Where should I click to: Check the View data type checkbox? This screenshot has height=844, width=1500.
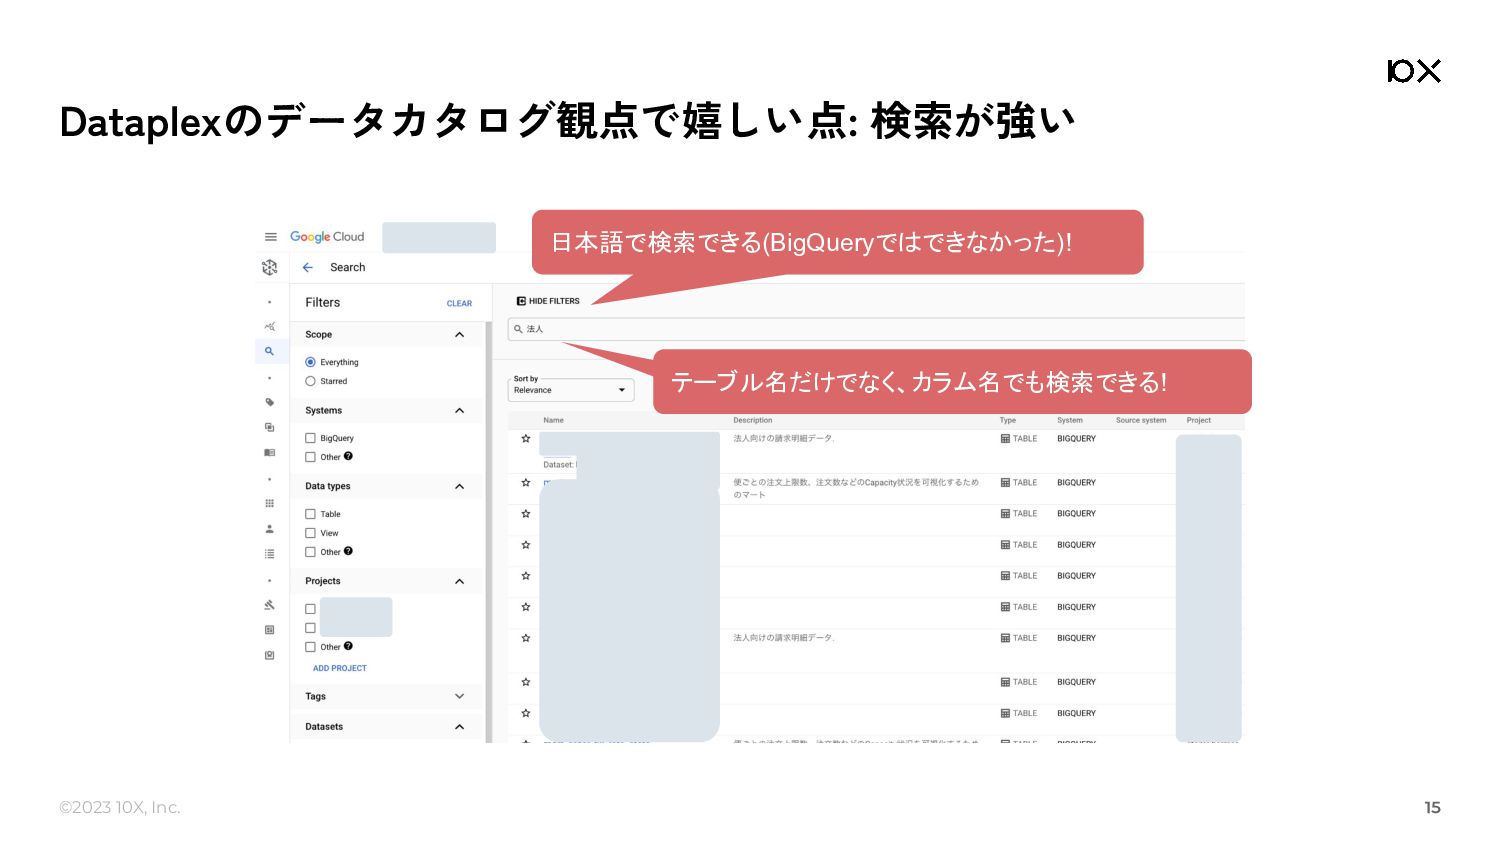(x=310, y=533)
